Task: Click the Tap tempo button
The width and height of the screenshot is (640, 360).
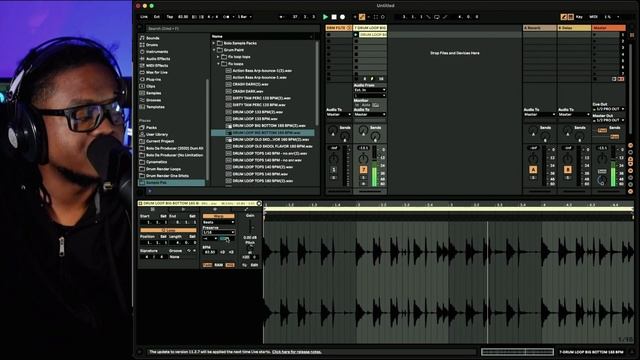Action: [x=169, y=17]
